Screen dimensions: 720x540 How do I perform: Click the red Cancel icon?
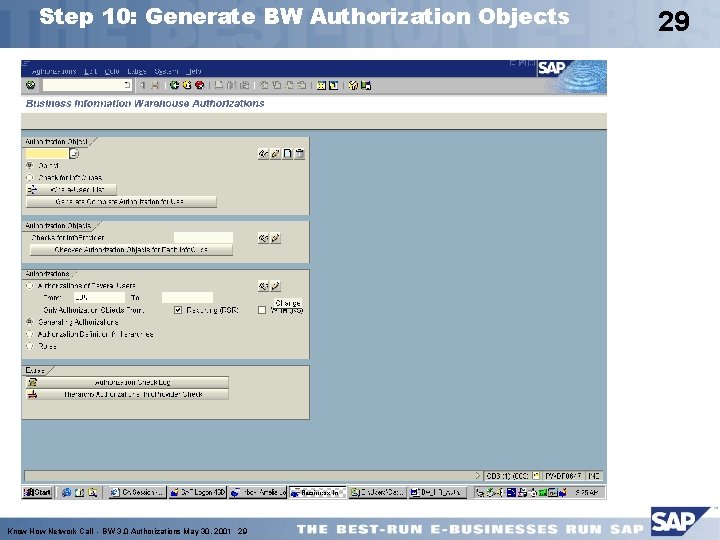200,85
